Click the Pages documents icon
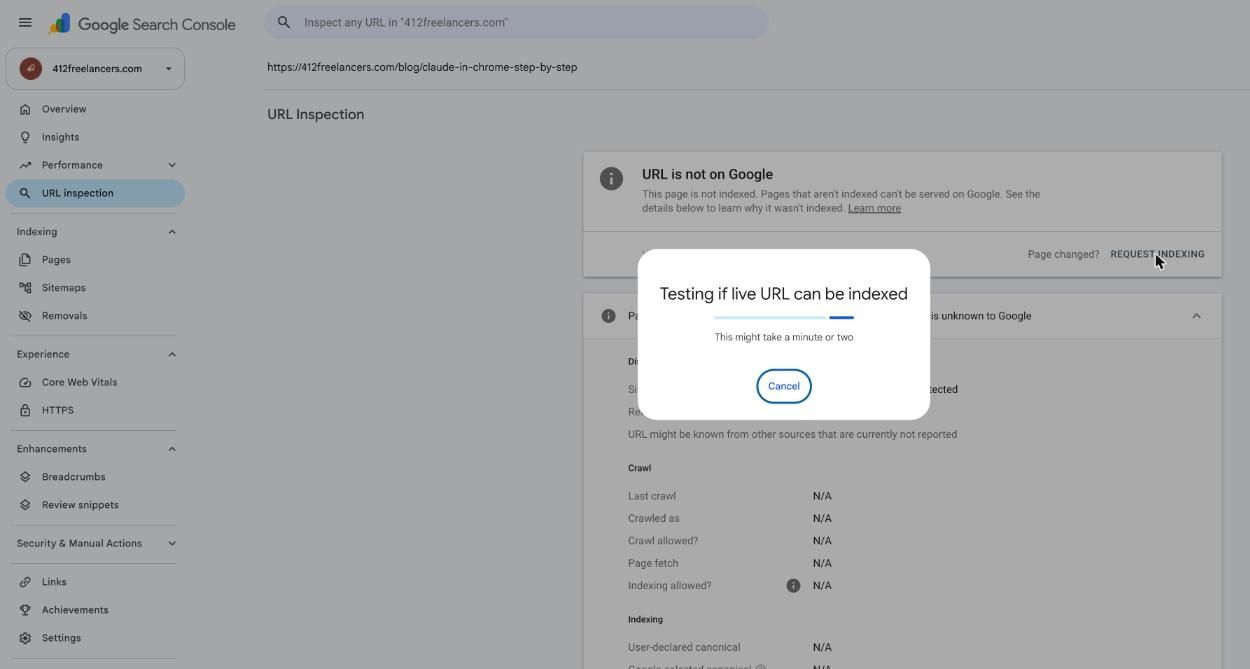The width and height of the screenshot is (1250, 669). tap(25, 260)
